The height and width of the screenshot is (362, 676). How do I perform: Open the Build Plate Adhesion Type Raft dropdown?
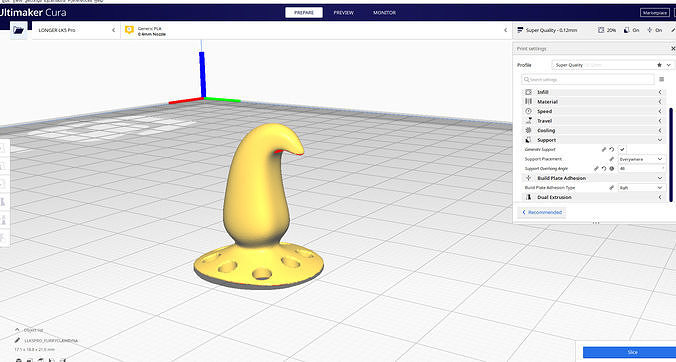(642, 187)
